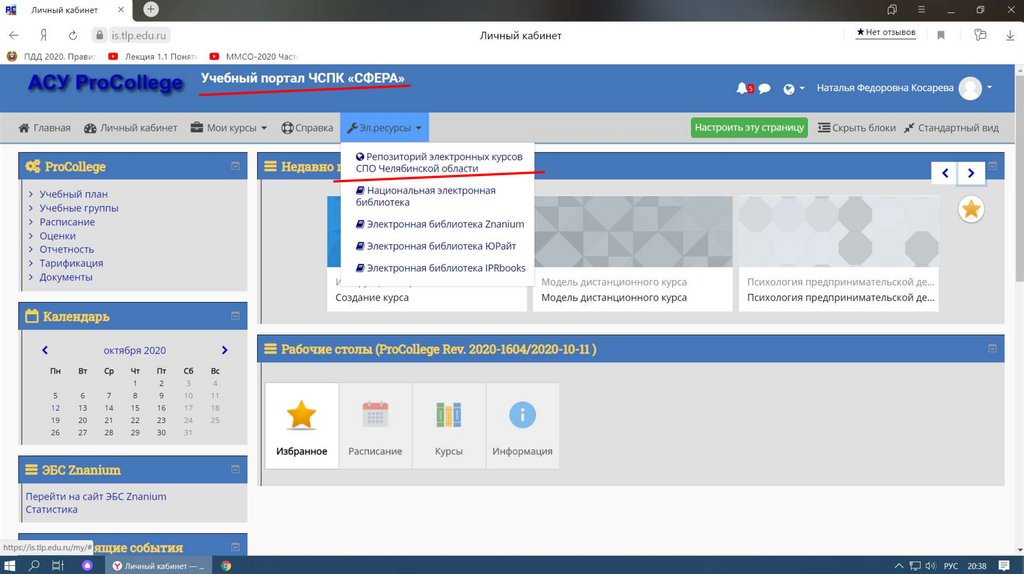The image size is (1024, 574).
Task: Open Документы link
Action: point(65,277)
